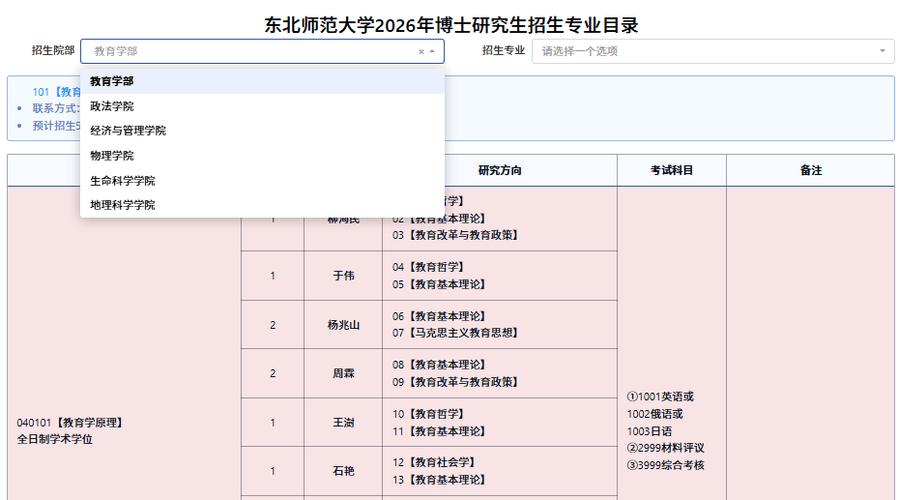Viewport: 899px width, 500px height.
Task: Click the 招生专业 label
Action: (x=503, y=50)
